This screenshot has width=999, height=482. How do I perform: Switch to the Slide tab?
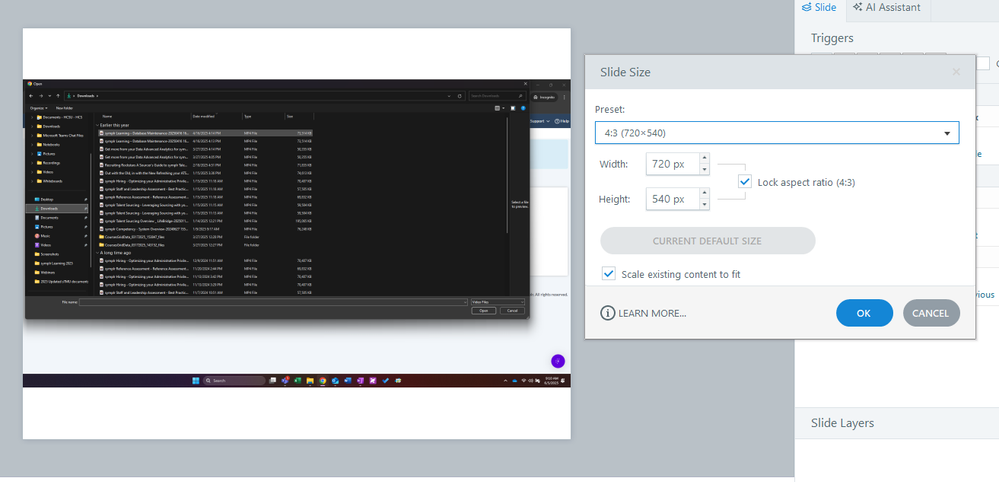click(x=819, y=7)
